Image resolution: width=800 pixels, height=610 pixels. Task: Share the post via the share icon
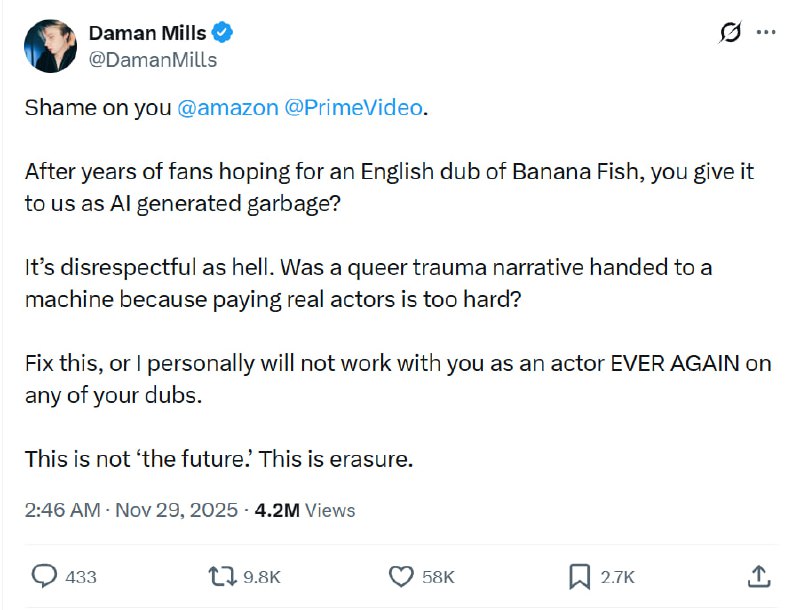[759, 576]
